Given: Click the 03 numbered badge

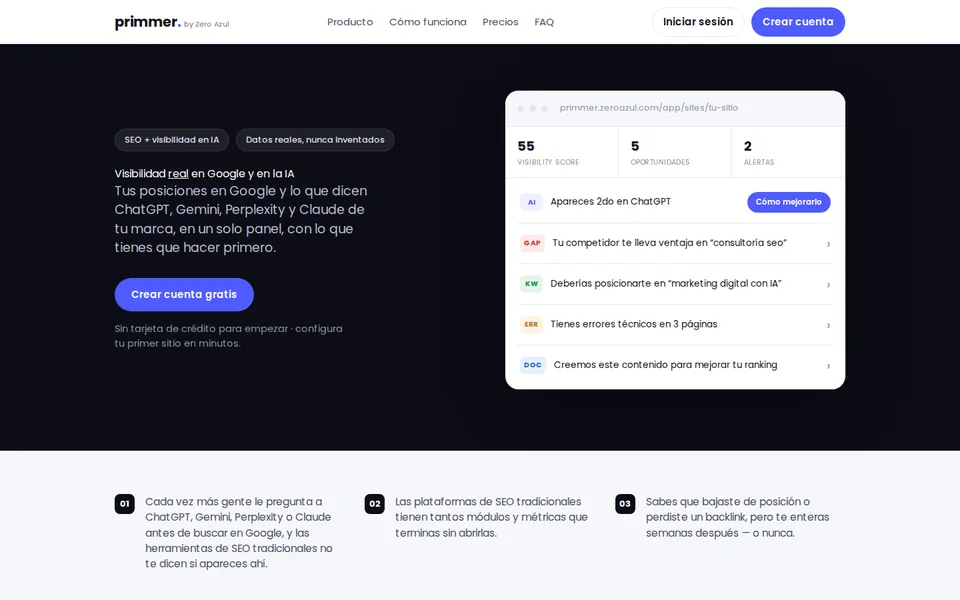Looking at the screenshot, I should pos(624,504).
